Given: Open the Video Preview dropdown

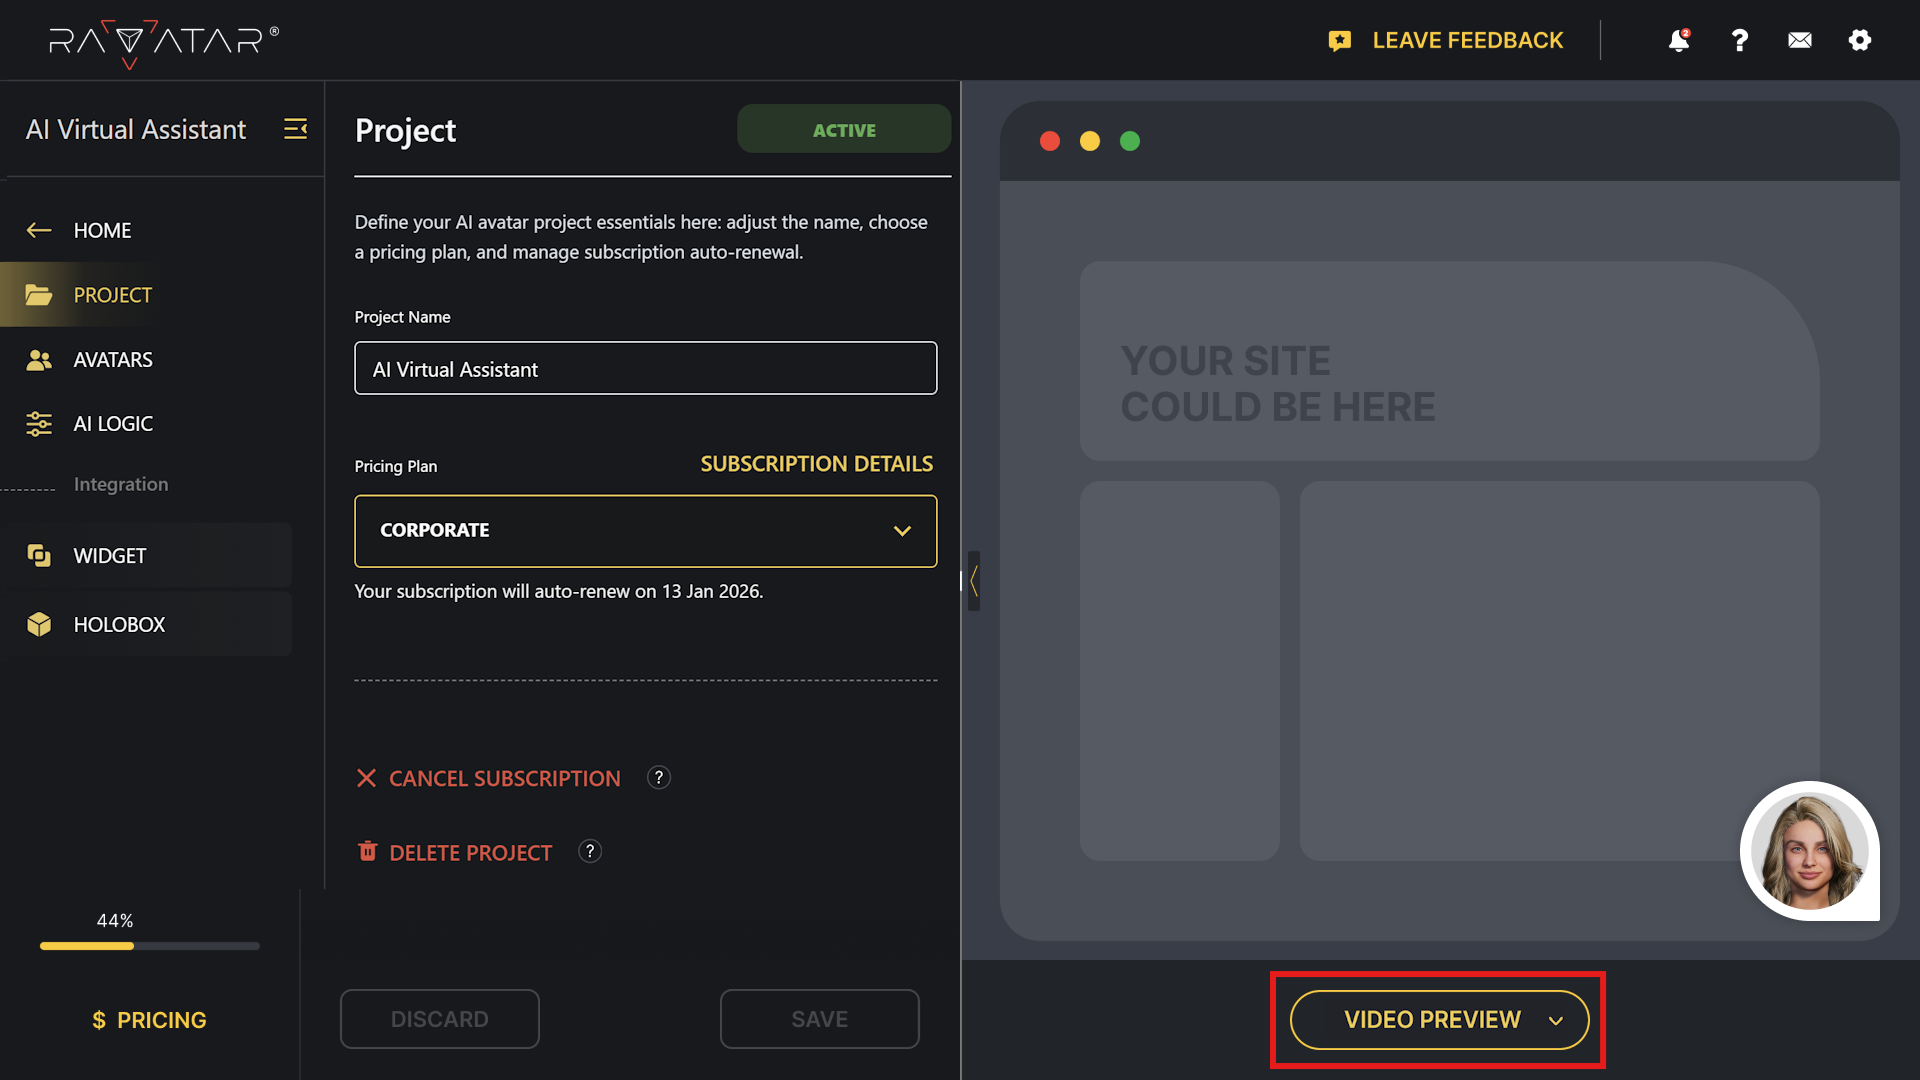Looking at the screenshot, I should [x=1438, y=1019].
